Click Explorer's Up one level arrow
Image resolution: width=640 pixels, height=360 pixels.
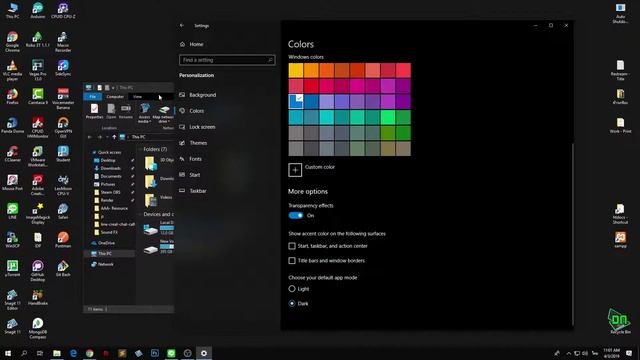(x=114, y=137)
